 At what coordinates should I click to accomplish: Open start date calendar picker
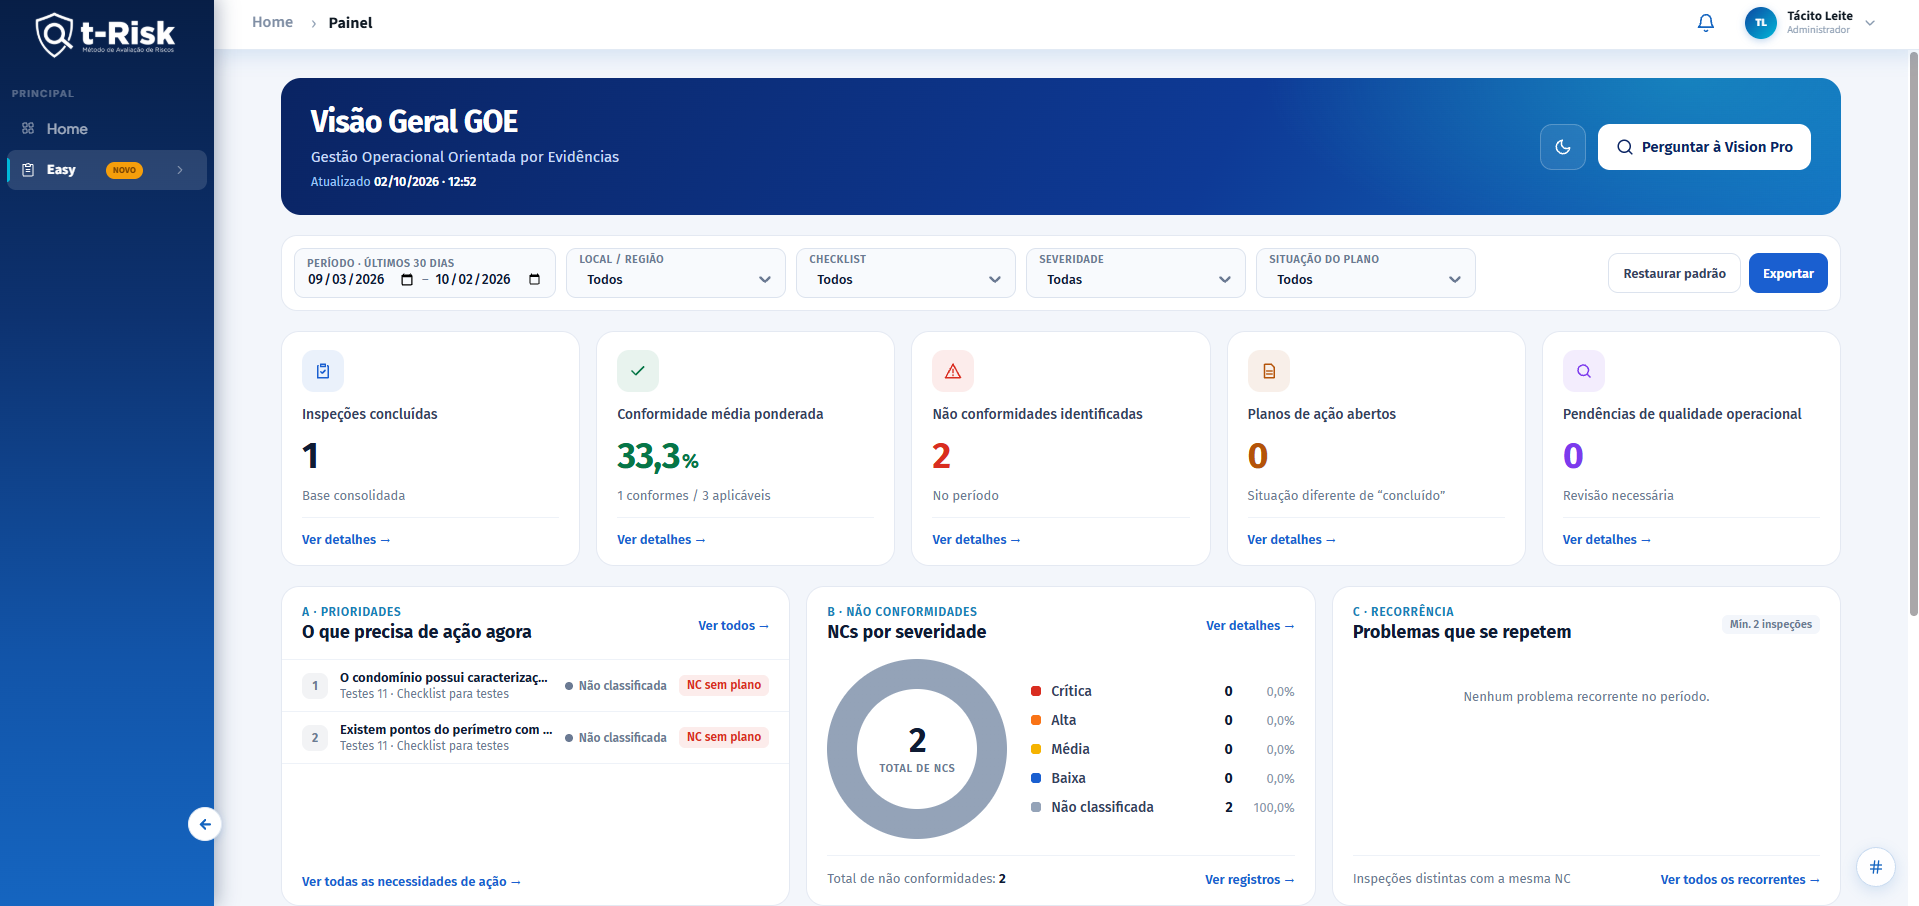coord(407,280)
